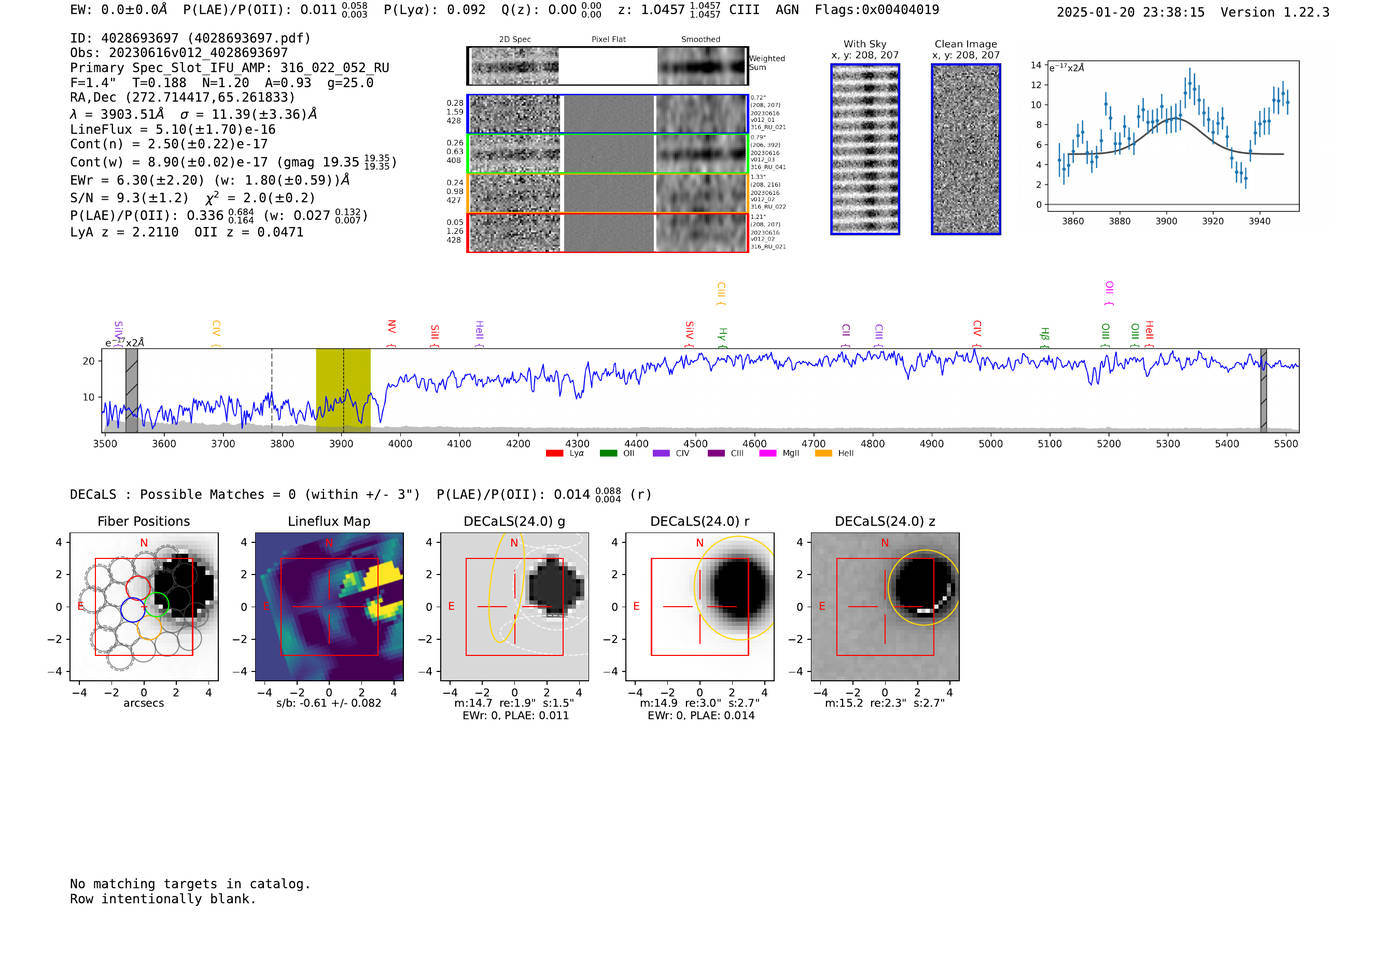Select the red-bordered fiber 2D spectrum row
Screen dimensions: 1400x953
point(608,232)
